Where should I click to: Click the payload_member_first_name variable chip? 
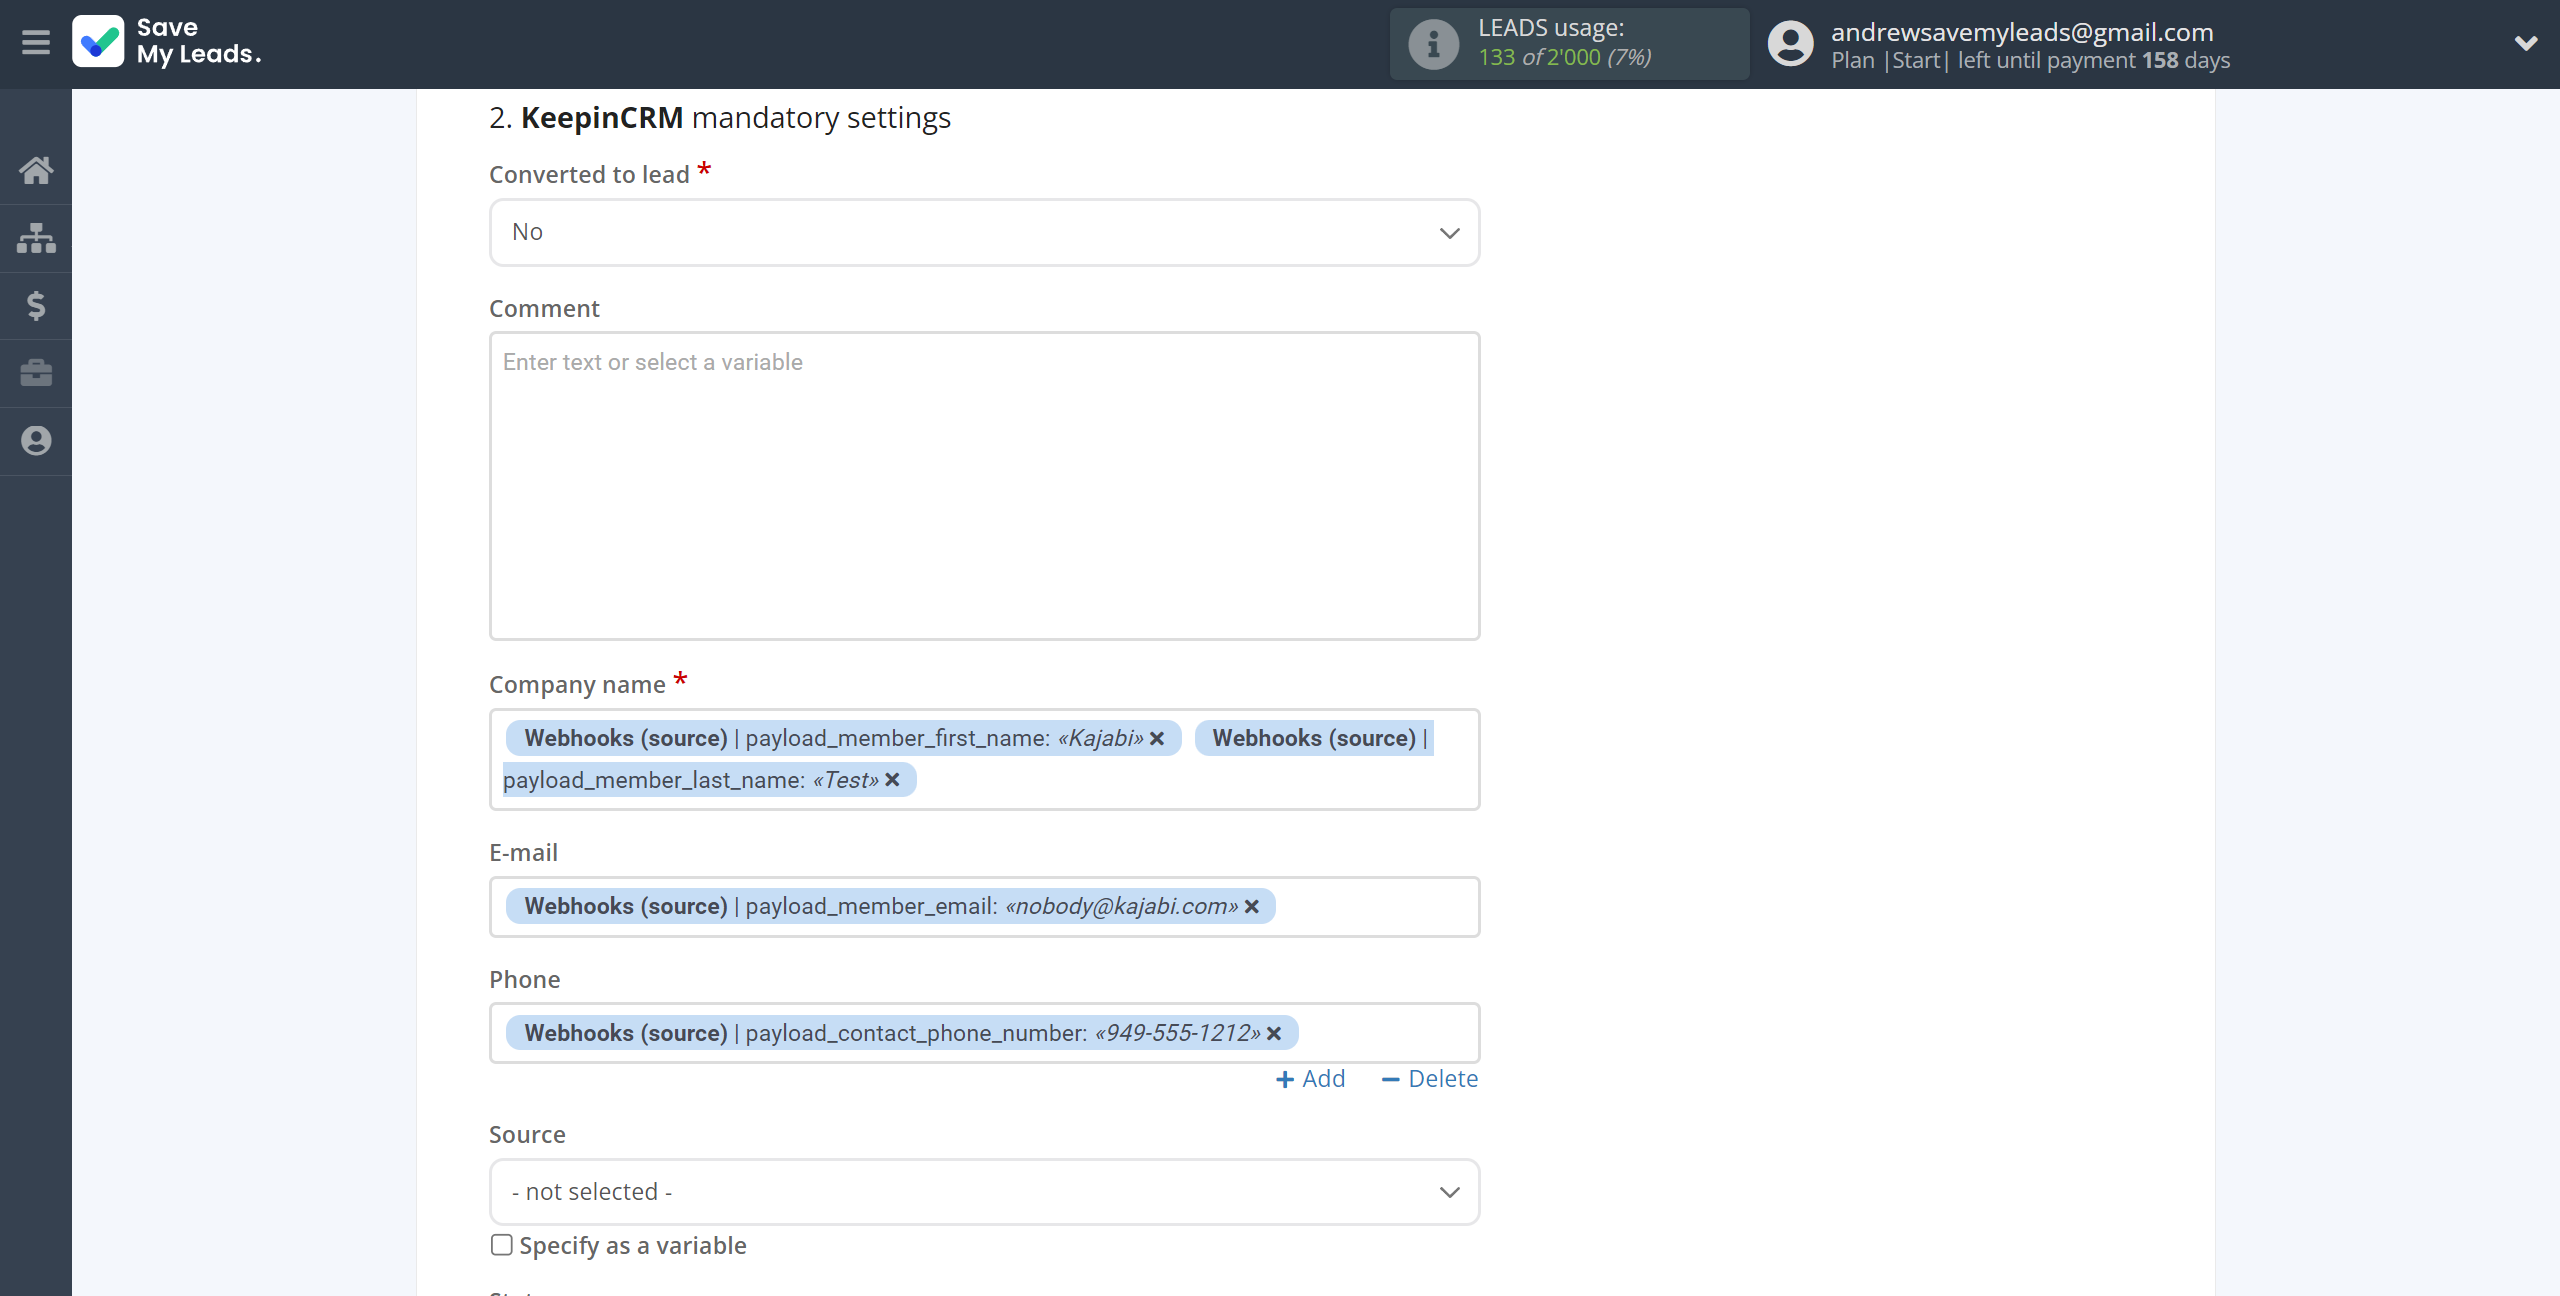coord(843,738)
